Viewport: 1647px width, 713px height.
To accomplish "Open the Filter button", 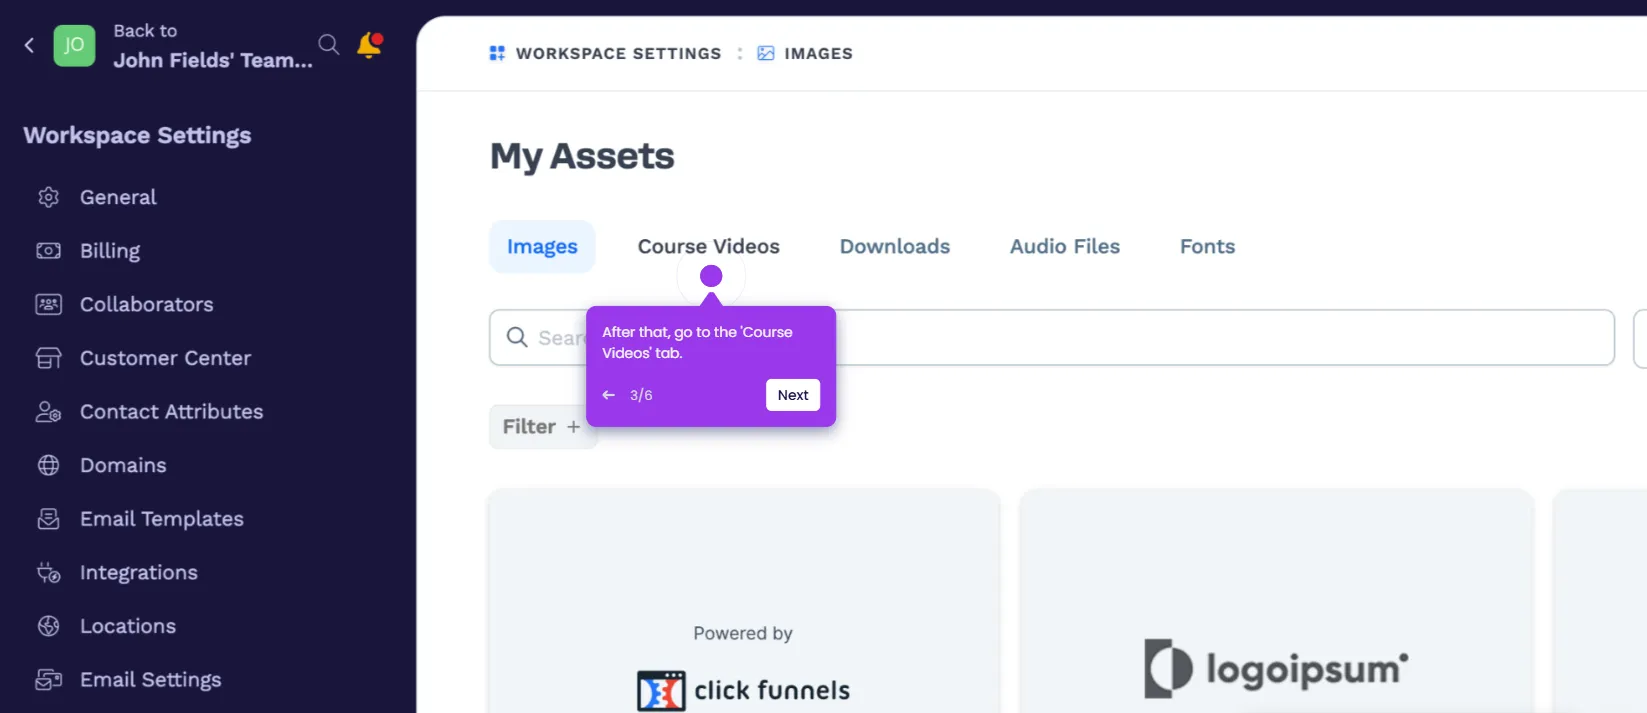I will (x=543, y=427).
